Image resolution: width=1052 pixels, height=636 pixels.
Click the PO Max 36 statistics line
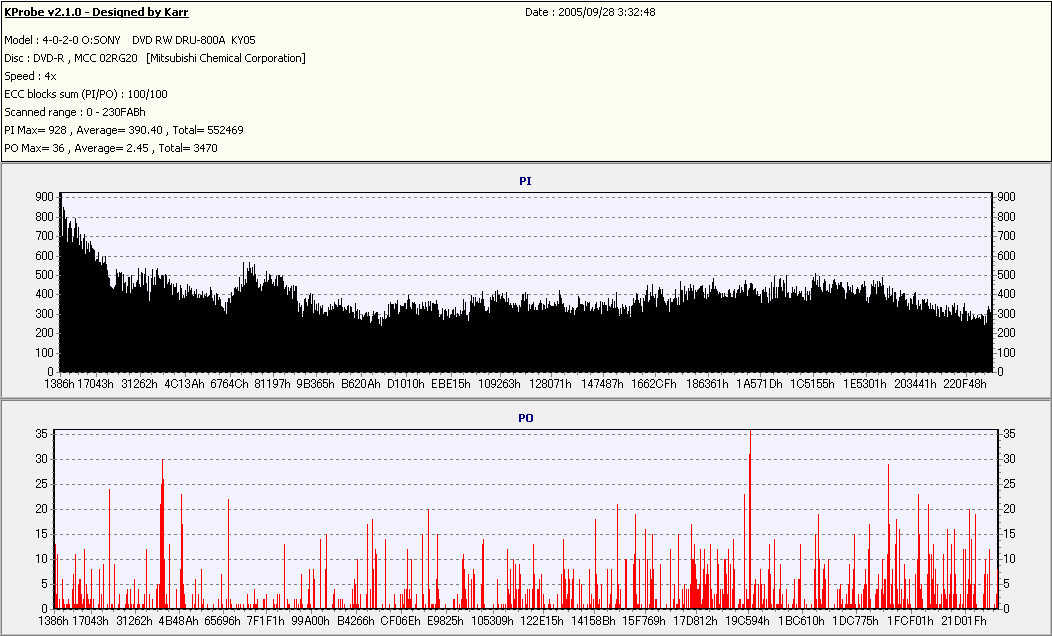pos(111,148)
